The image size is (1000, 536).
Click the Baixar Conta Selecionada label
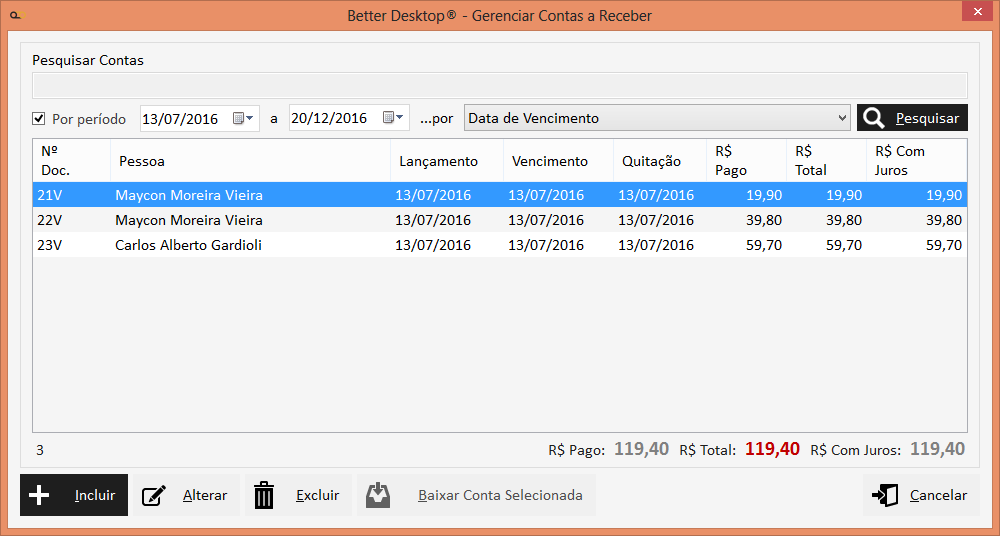500,495
